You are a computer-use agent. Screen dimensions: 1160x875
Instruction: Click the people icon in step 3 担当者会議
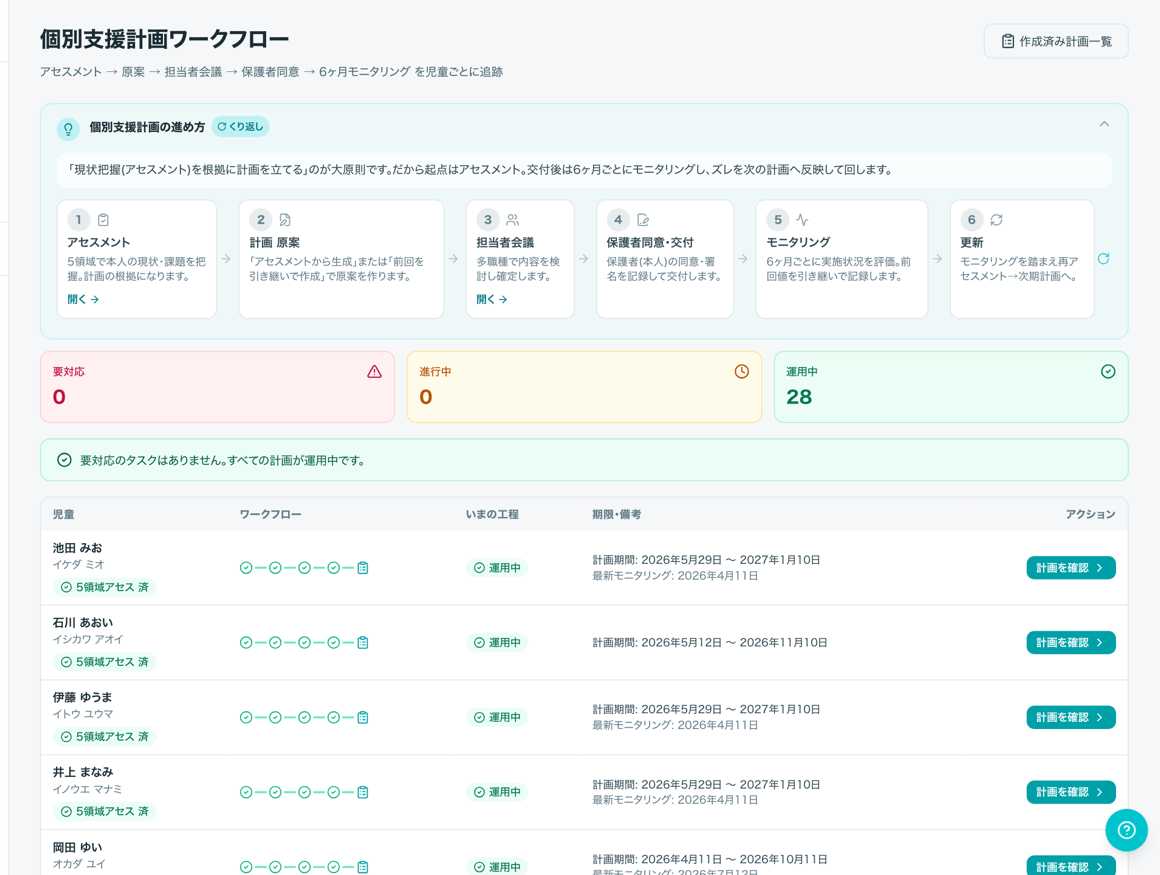click(513, 220)
